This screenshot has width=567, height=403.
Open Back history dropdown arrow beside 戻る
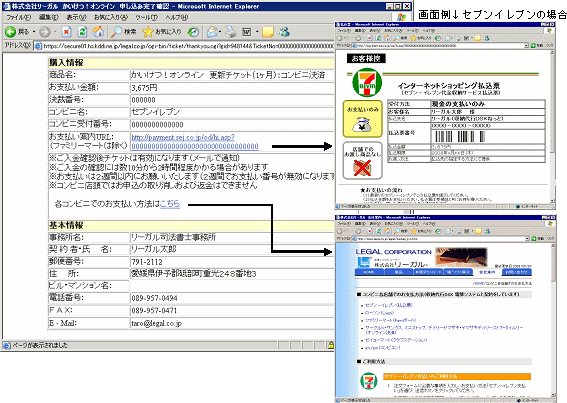coord(34,32)
